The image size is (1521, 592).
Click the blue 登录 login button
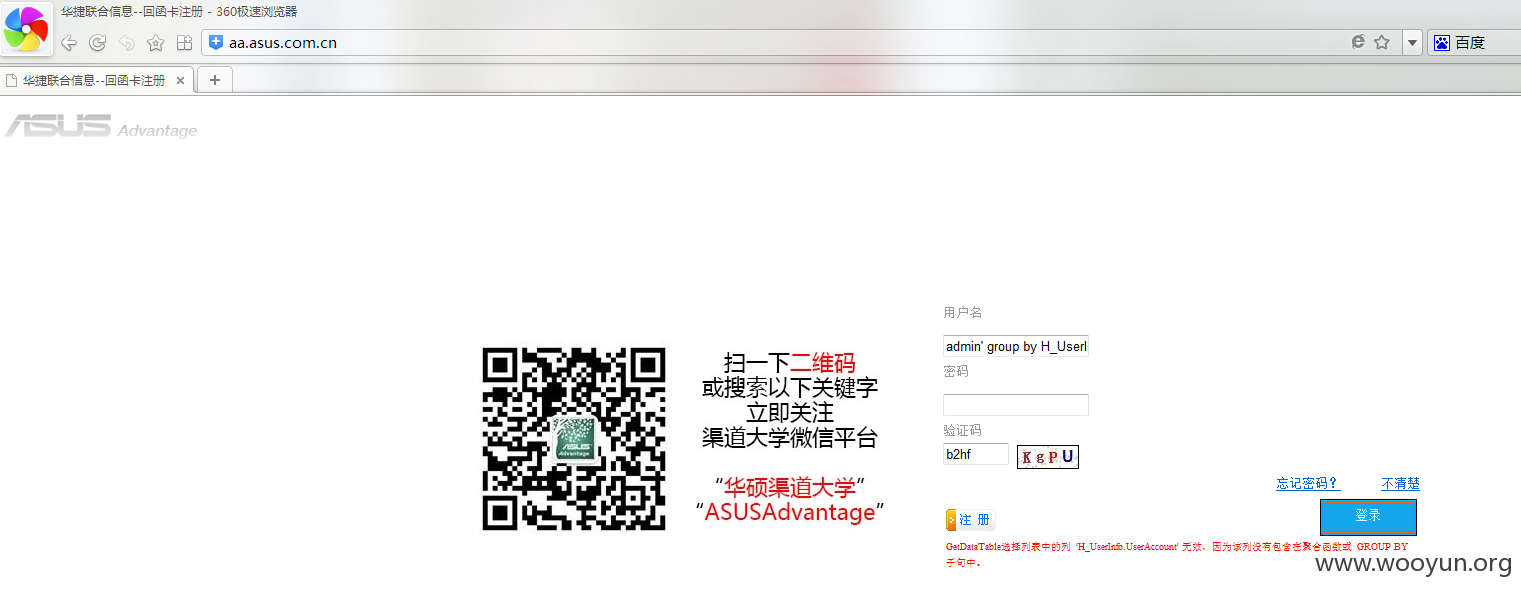(x=1368, y=517)
